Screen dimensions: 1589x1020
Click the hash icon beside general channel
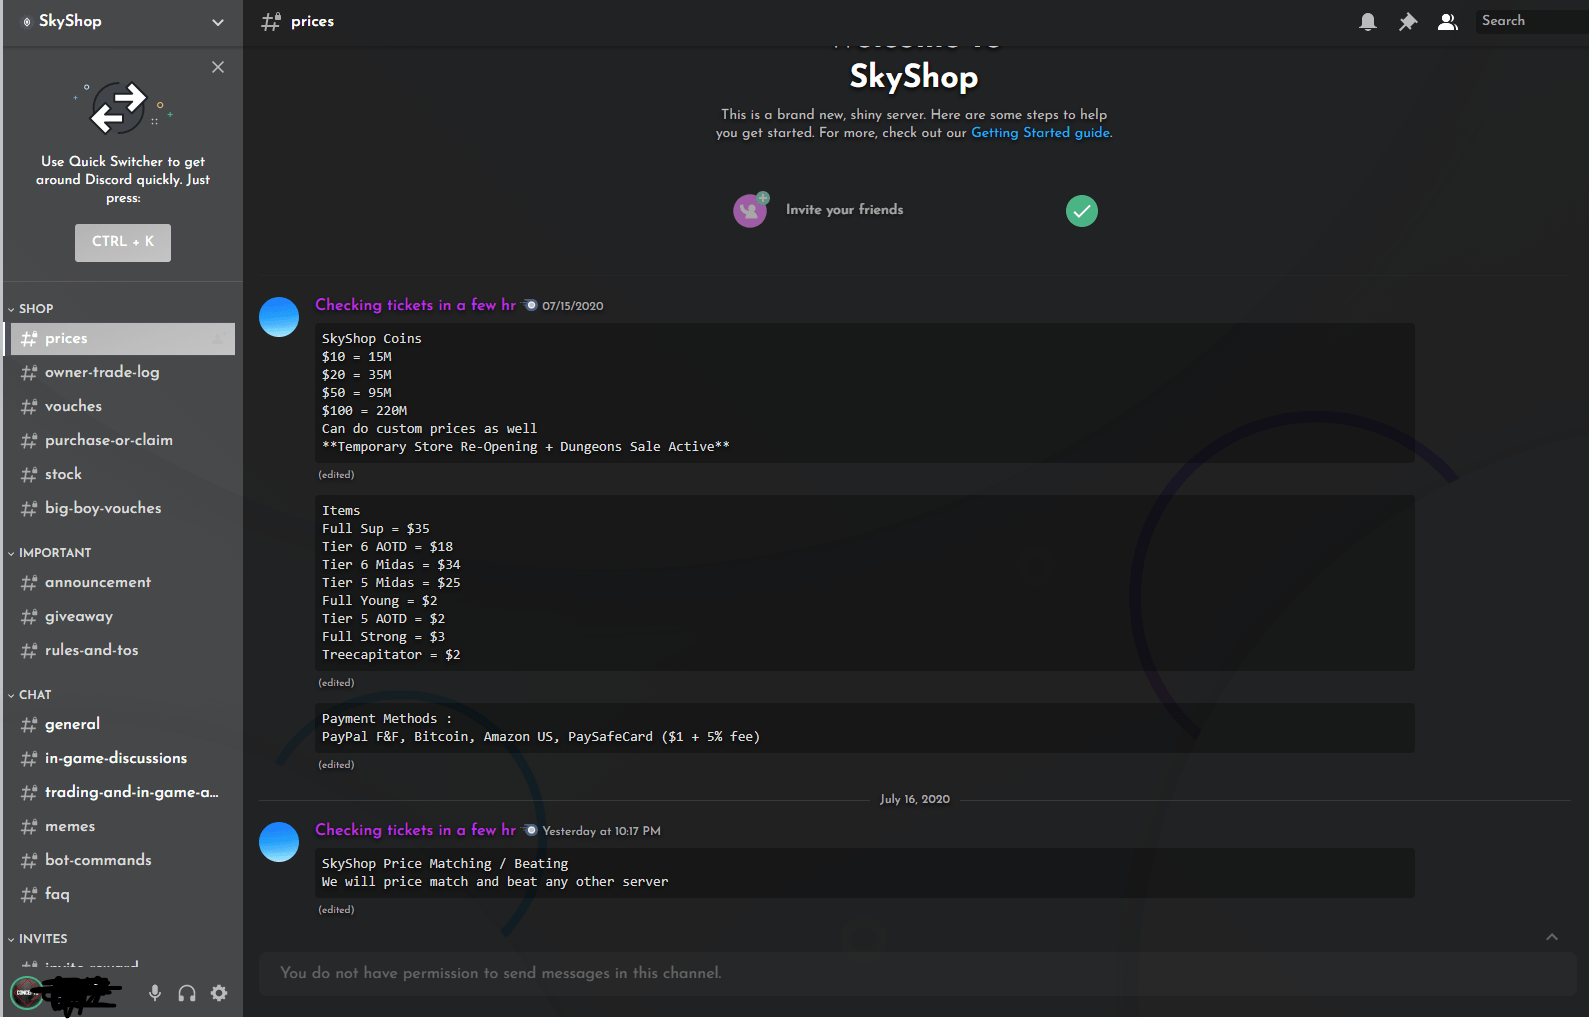tap(29, 725)
